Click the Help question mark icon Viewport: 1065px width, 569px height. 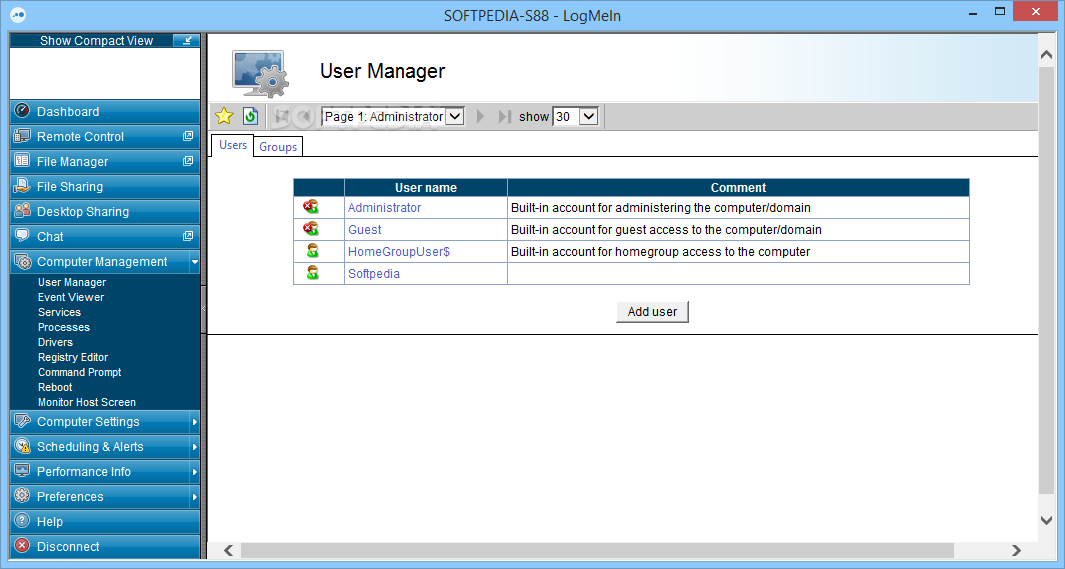[x=22, y=521]
